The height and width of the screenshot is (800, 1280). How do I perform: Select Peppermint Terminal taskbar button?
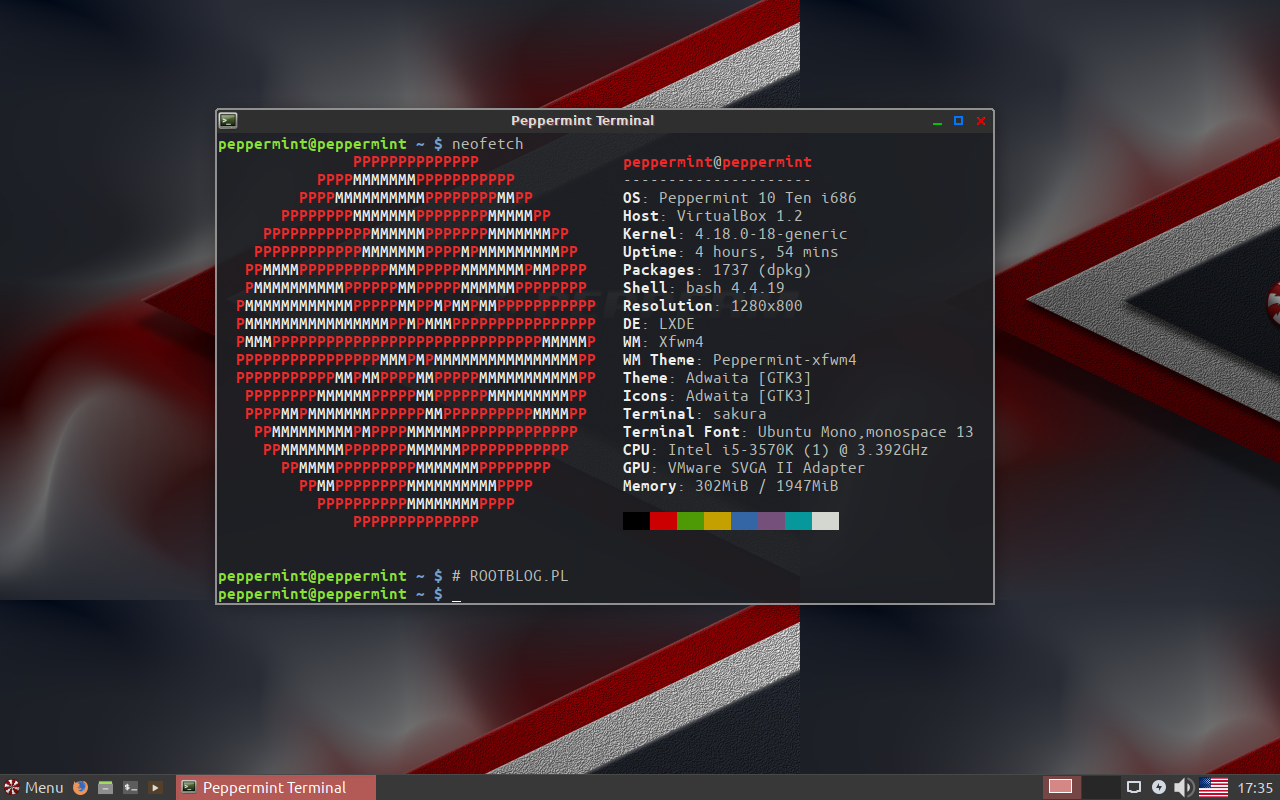point(276,788)
